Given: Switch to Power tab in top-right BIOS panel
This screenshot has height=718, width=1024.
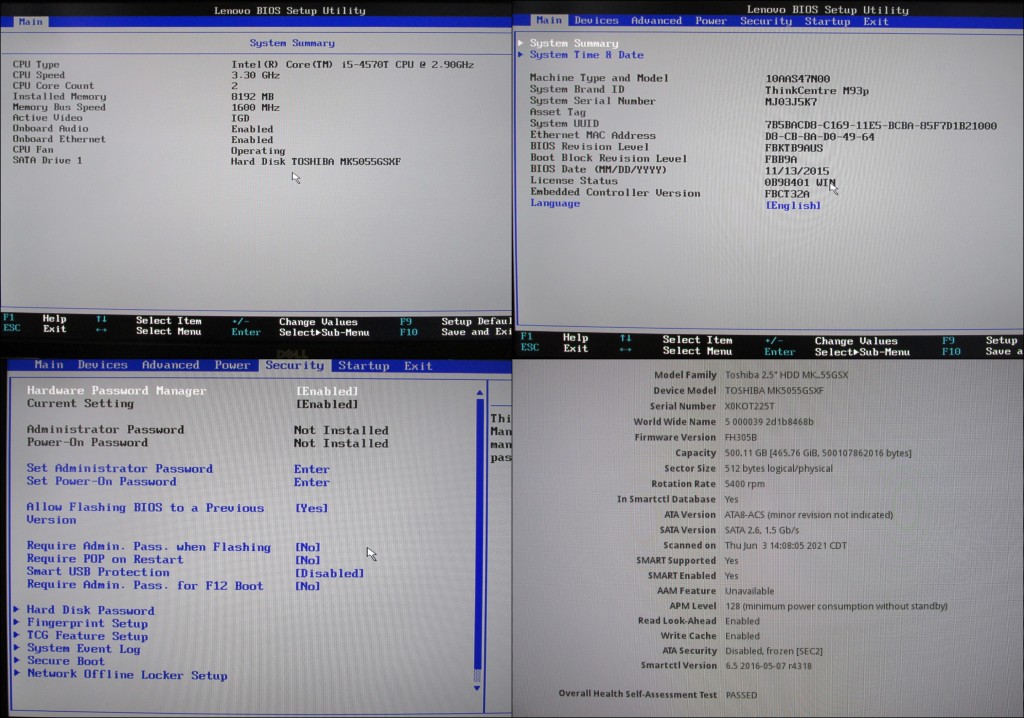Looking at the screenshot, I should [711, 21].
